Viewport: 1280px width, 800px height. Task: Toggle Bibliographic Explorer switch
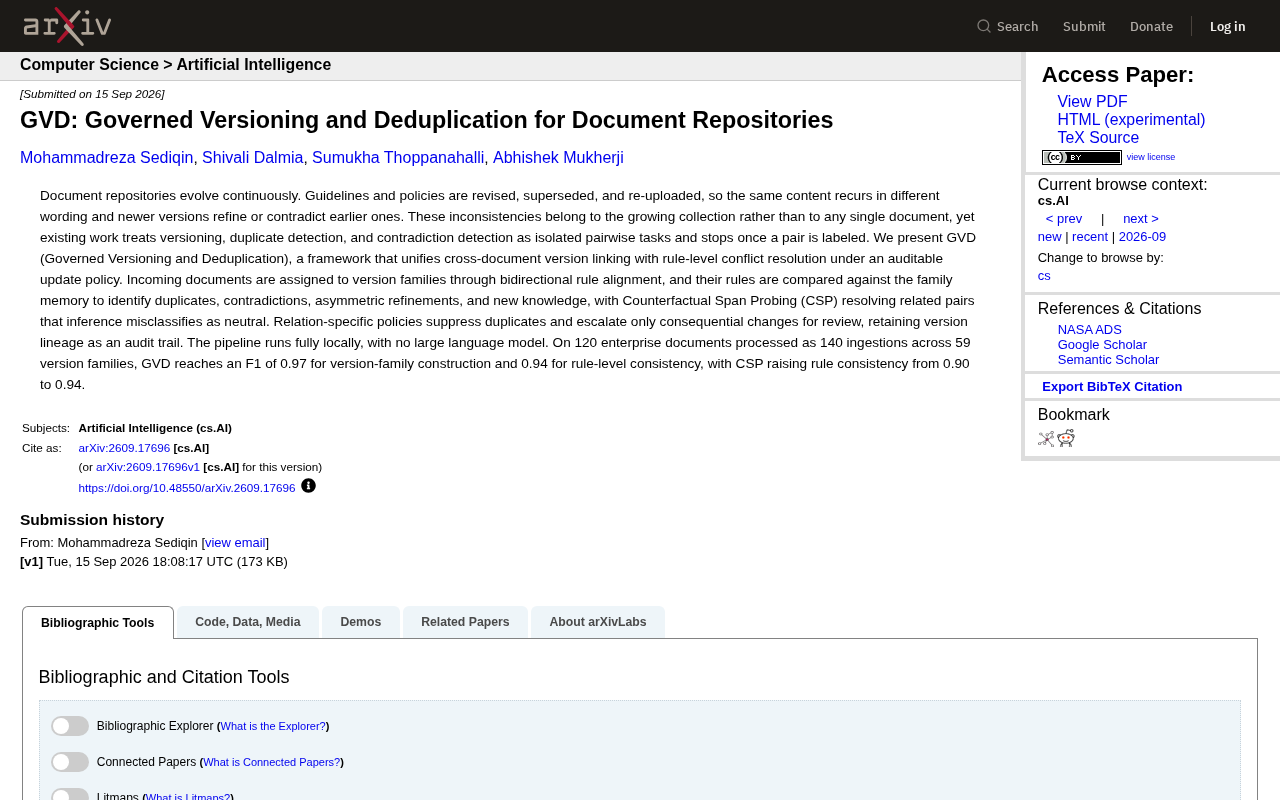pyautogui.click(x=70, y=726)
